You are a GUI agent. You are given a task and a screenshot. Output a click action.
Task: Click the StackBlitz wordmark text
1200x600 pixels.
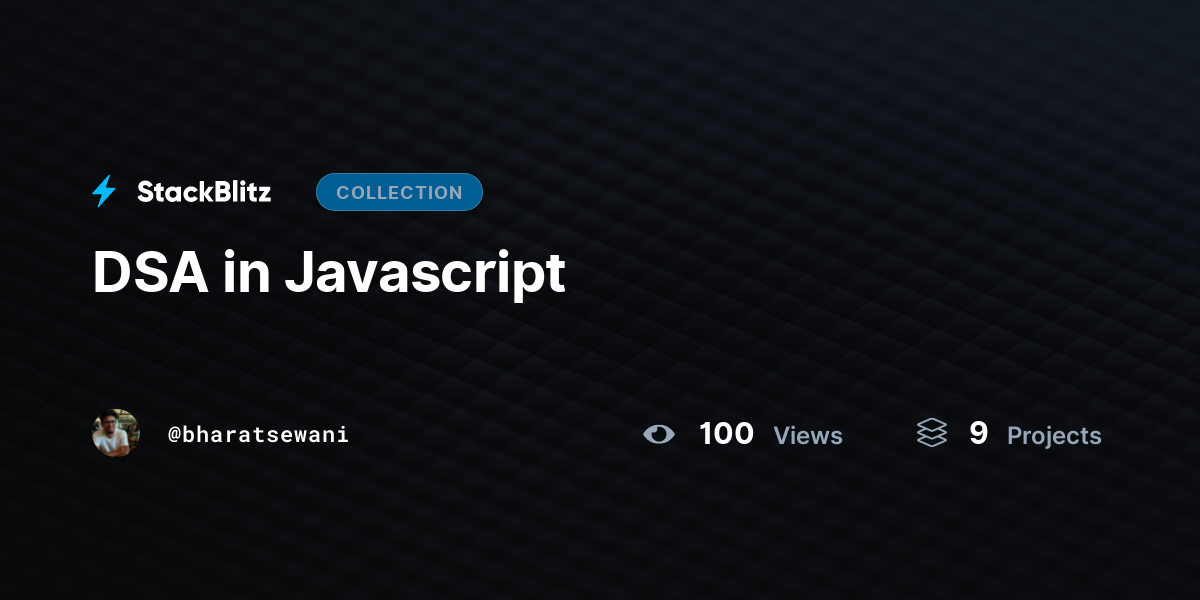[x=204, y=192]
